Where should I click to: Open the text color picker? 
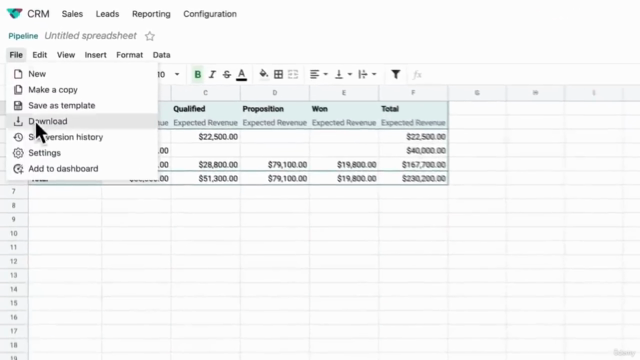242,74
